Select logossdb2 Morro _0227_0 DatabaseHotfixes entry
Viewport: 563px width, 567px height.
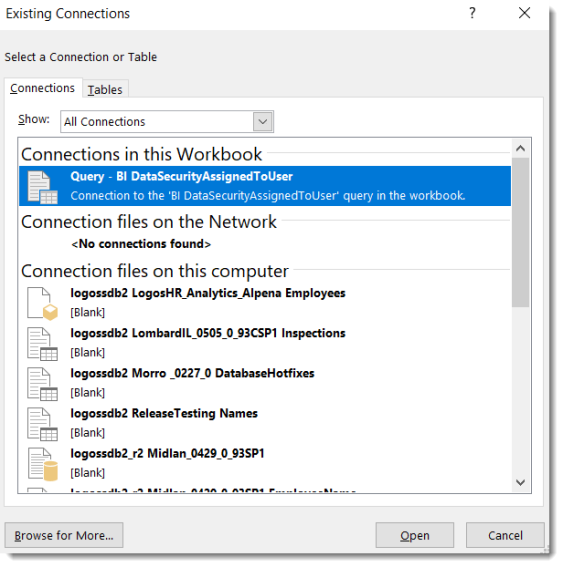265,383
